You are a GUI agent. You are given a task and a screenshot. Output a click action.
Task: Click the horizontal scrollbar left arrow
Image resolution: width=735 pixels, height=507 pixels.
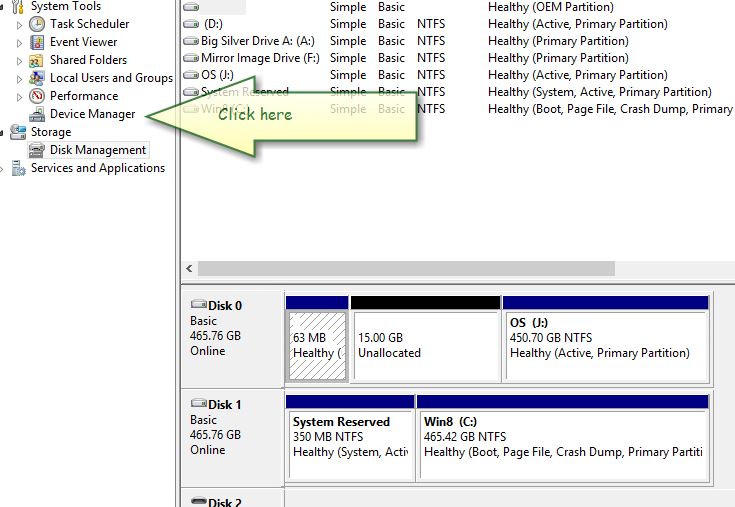tap(189, 268)
